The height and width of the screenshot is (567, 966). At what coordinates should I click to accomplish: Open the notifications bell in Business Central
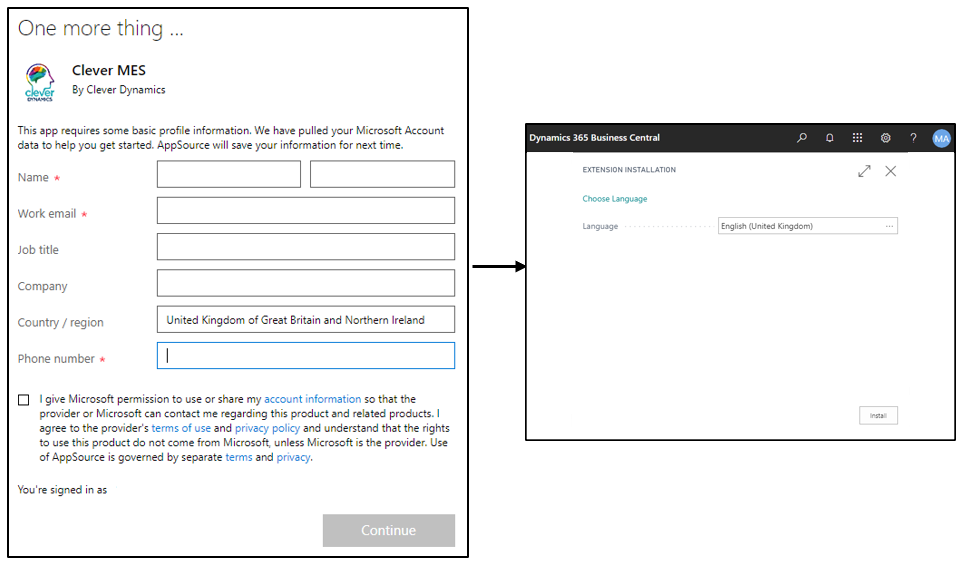tap(830, 138)
